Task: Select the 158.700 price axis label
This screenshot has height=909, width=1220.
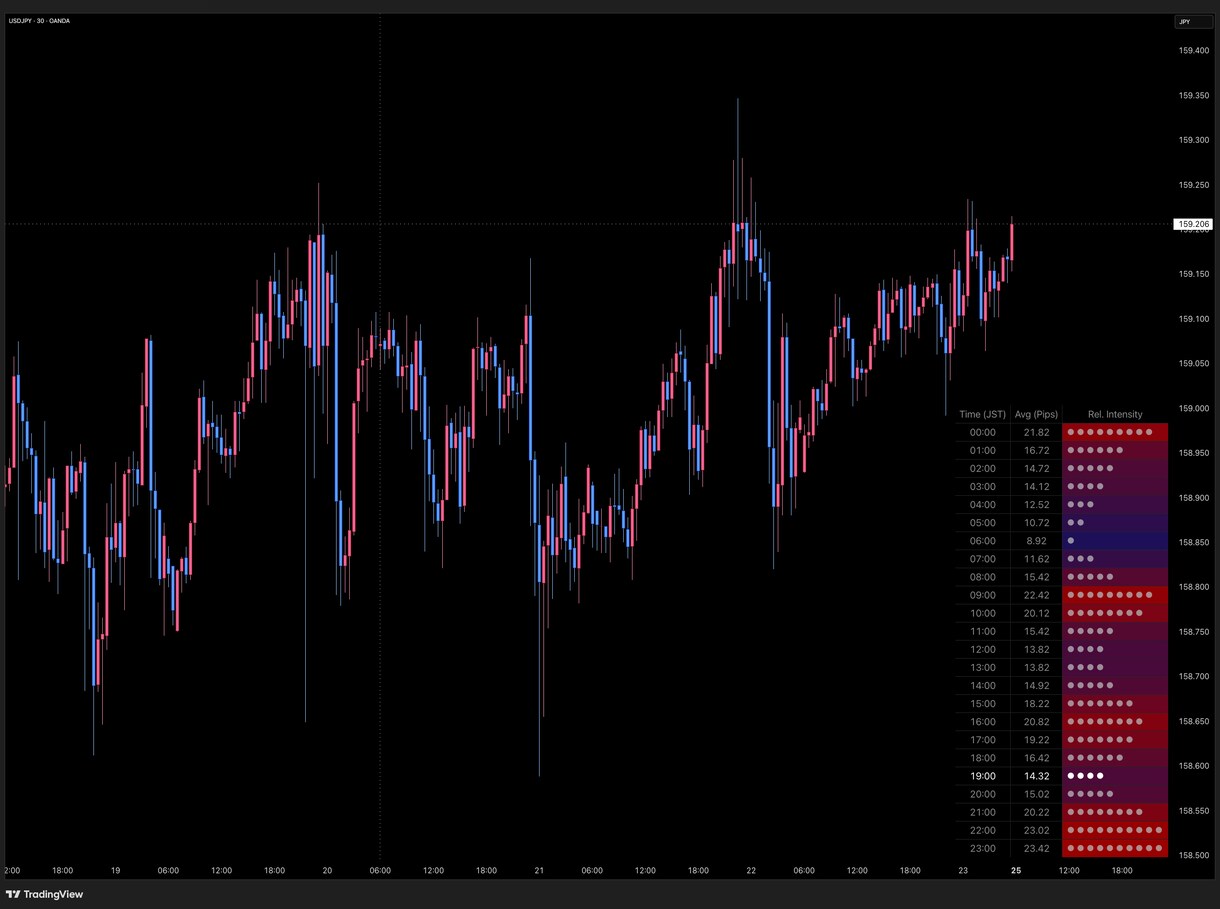Action: coord(1194,677)
